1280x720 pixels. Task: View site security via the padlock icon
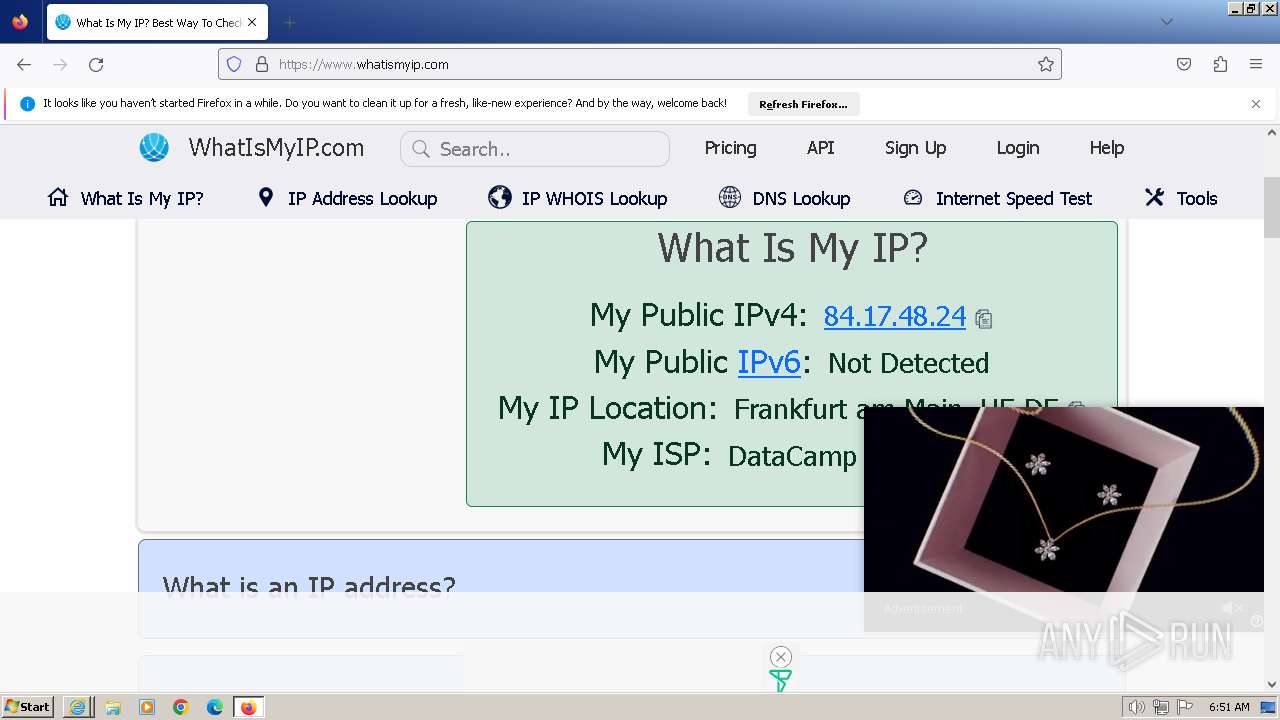click(262, 64)
